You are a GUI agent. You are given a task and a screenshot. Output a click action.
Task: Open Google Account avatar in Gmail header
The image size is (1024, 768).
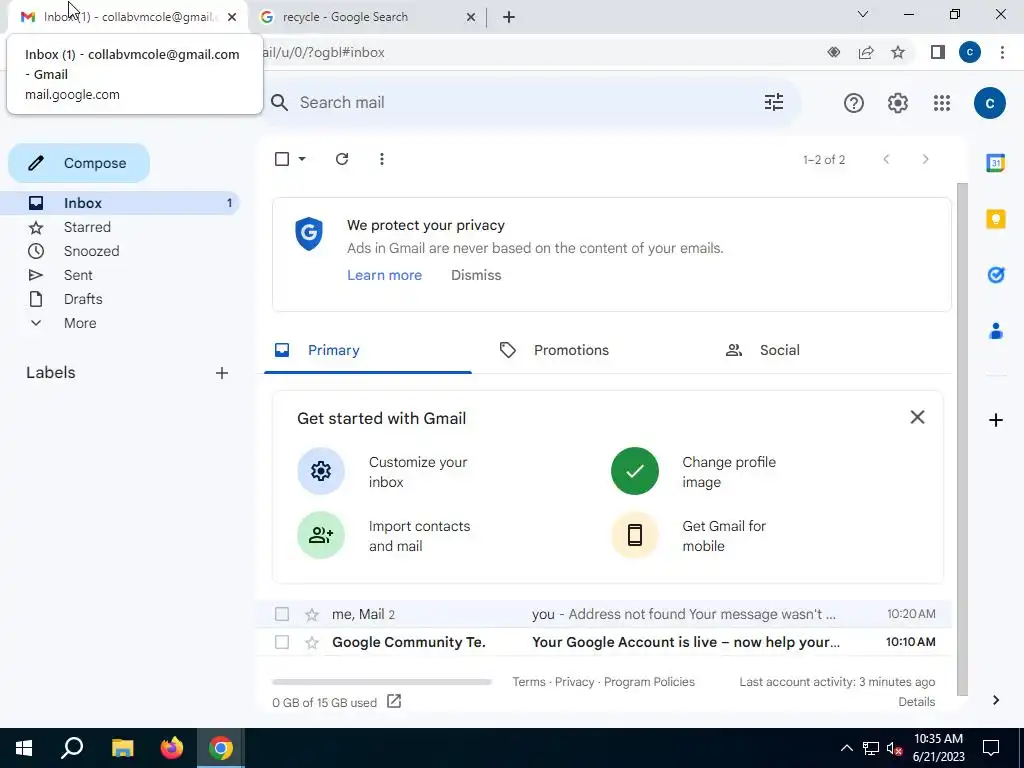point(989,103)
